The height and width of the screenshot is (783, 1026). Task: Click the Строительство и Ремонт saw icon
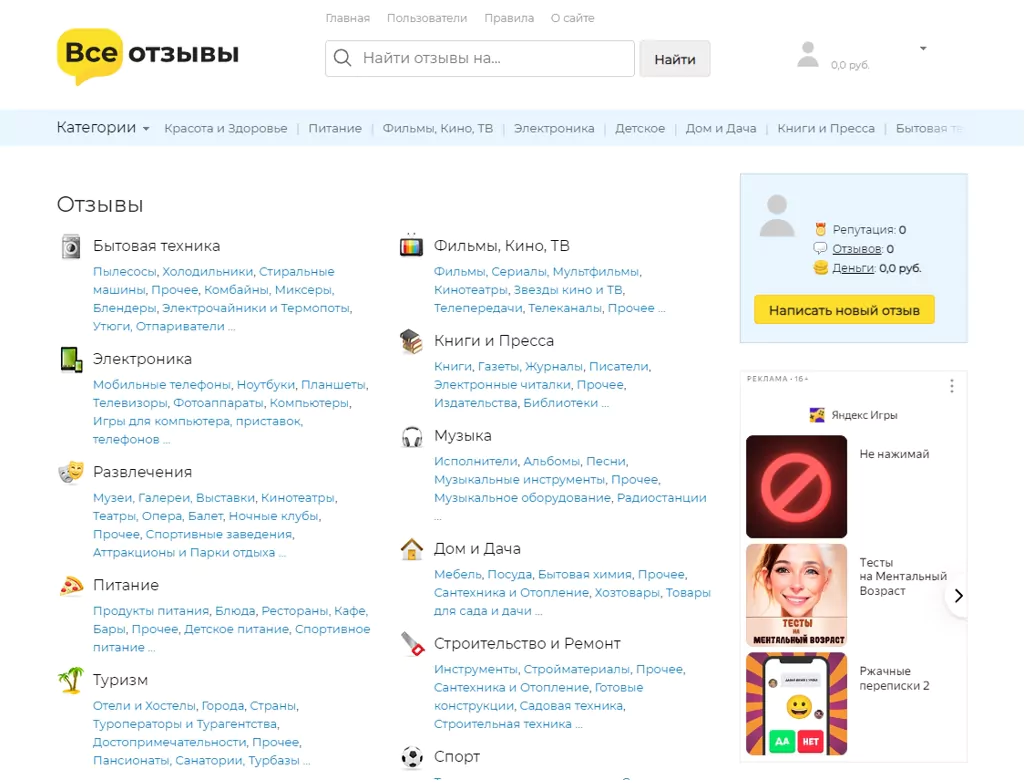coord(412,644)
